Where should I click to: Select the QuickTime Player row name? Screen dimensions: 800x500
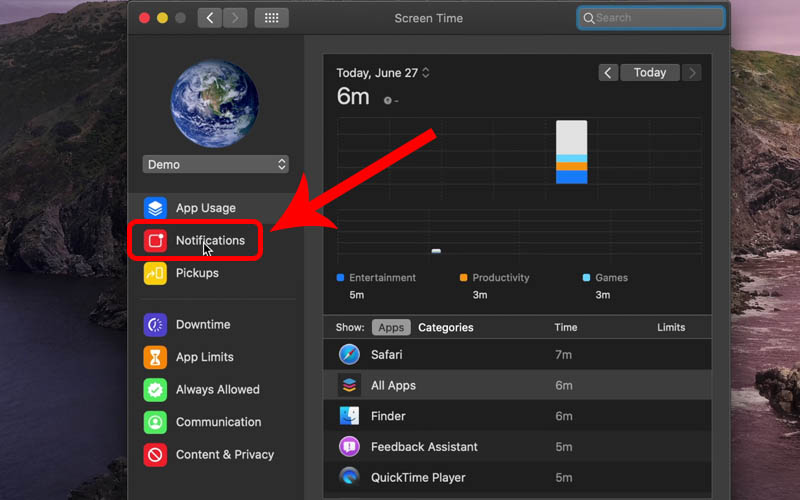point(418,478)
